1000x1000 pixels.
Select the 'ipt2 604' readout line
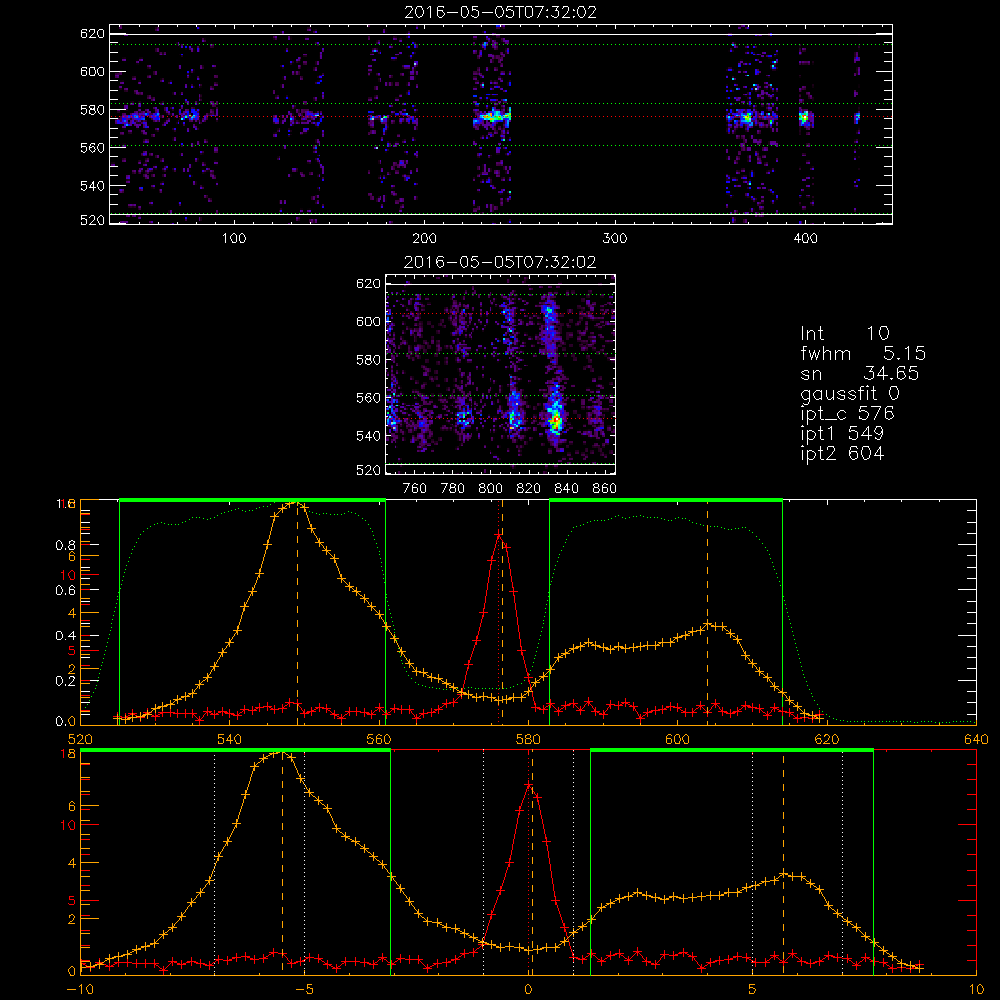pos(842,453)
